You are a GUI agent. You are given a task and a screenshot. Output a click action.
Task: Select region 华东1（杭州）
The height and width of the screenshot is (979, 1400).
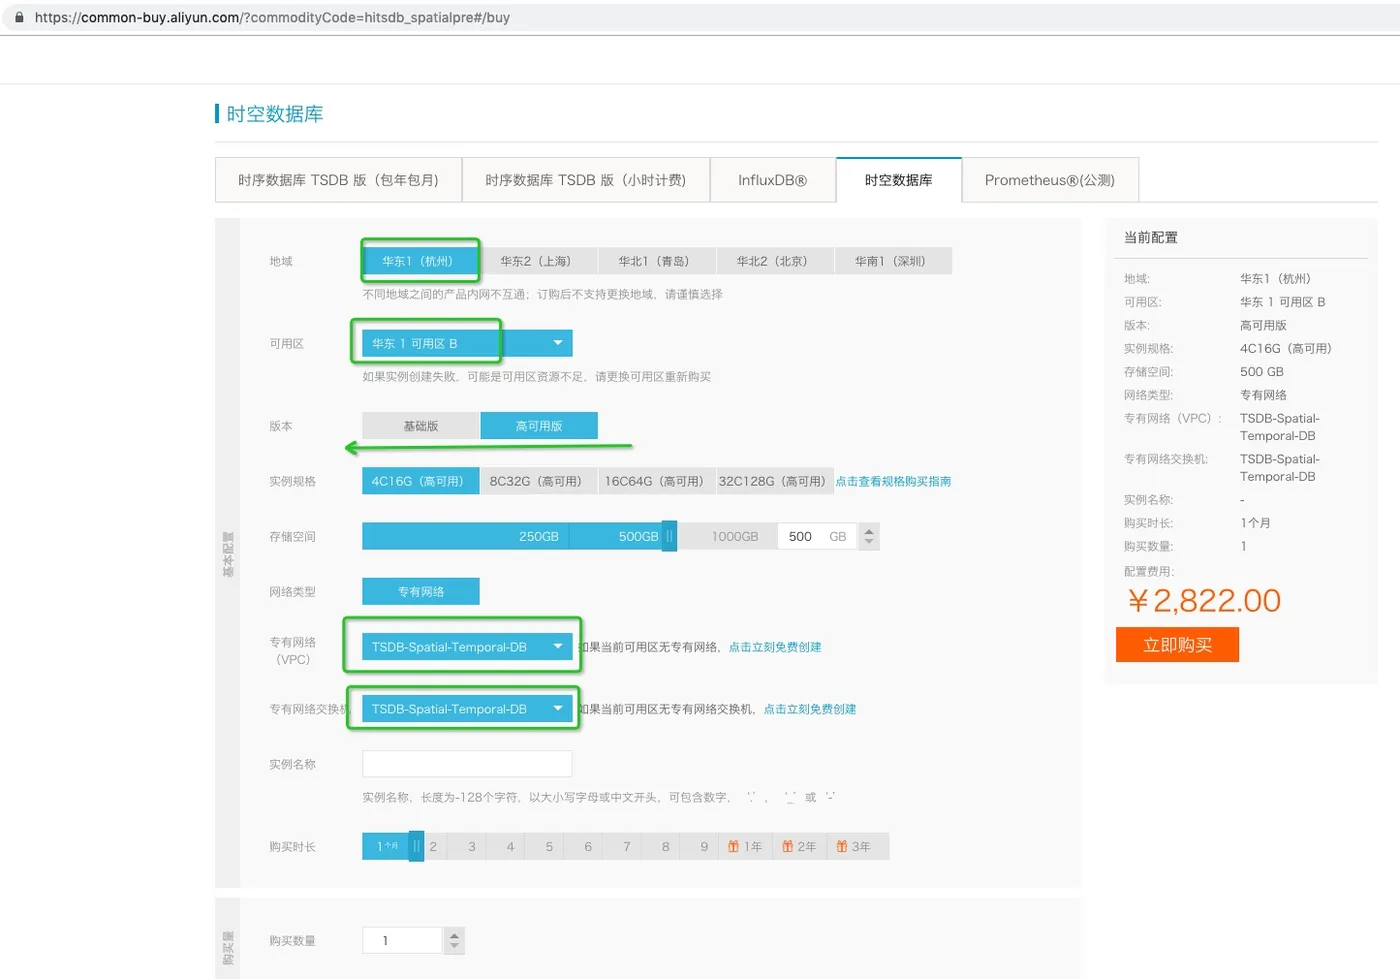(x=419, y=261)
